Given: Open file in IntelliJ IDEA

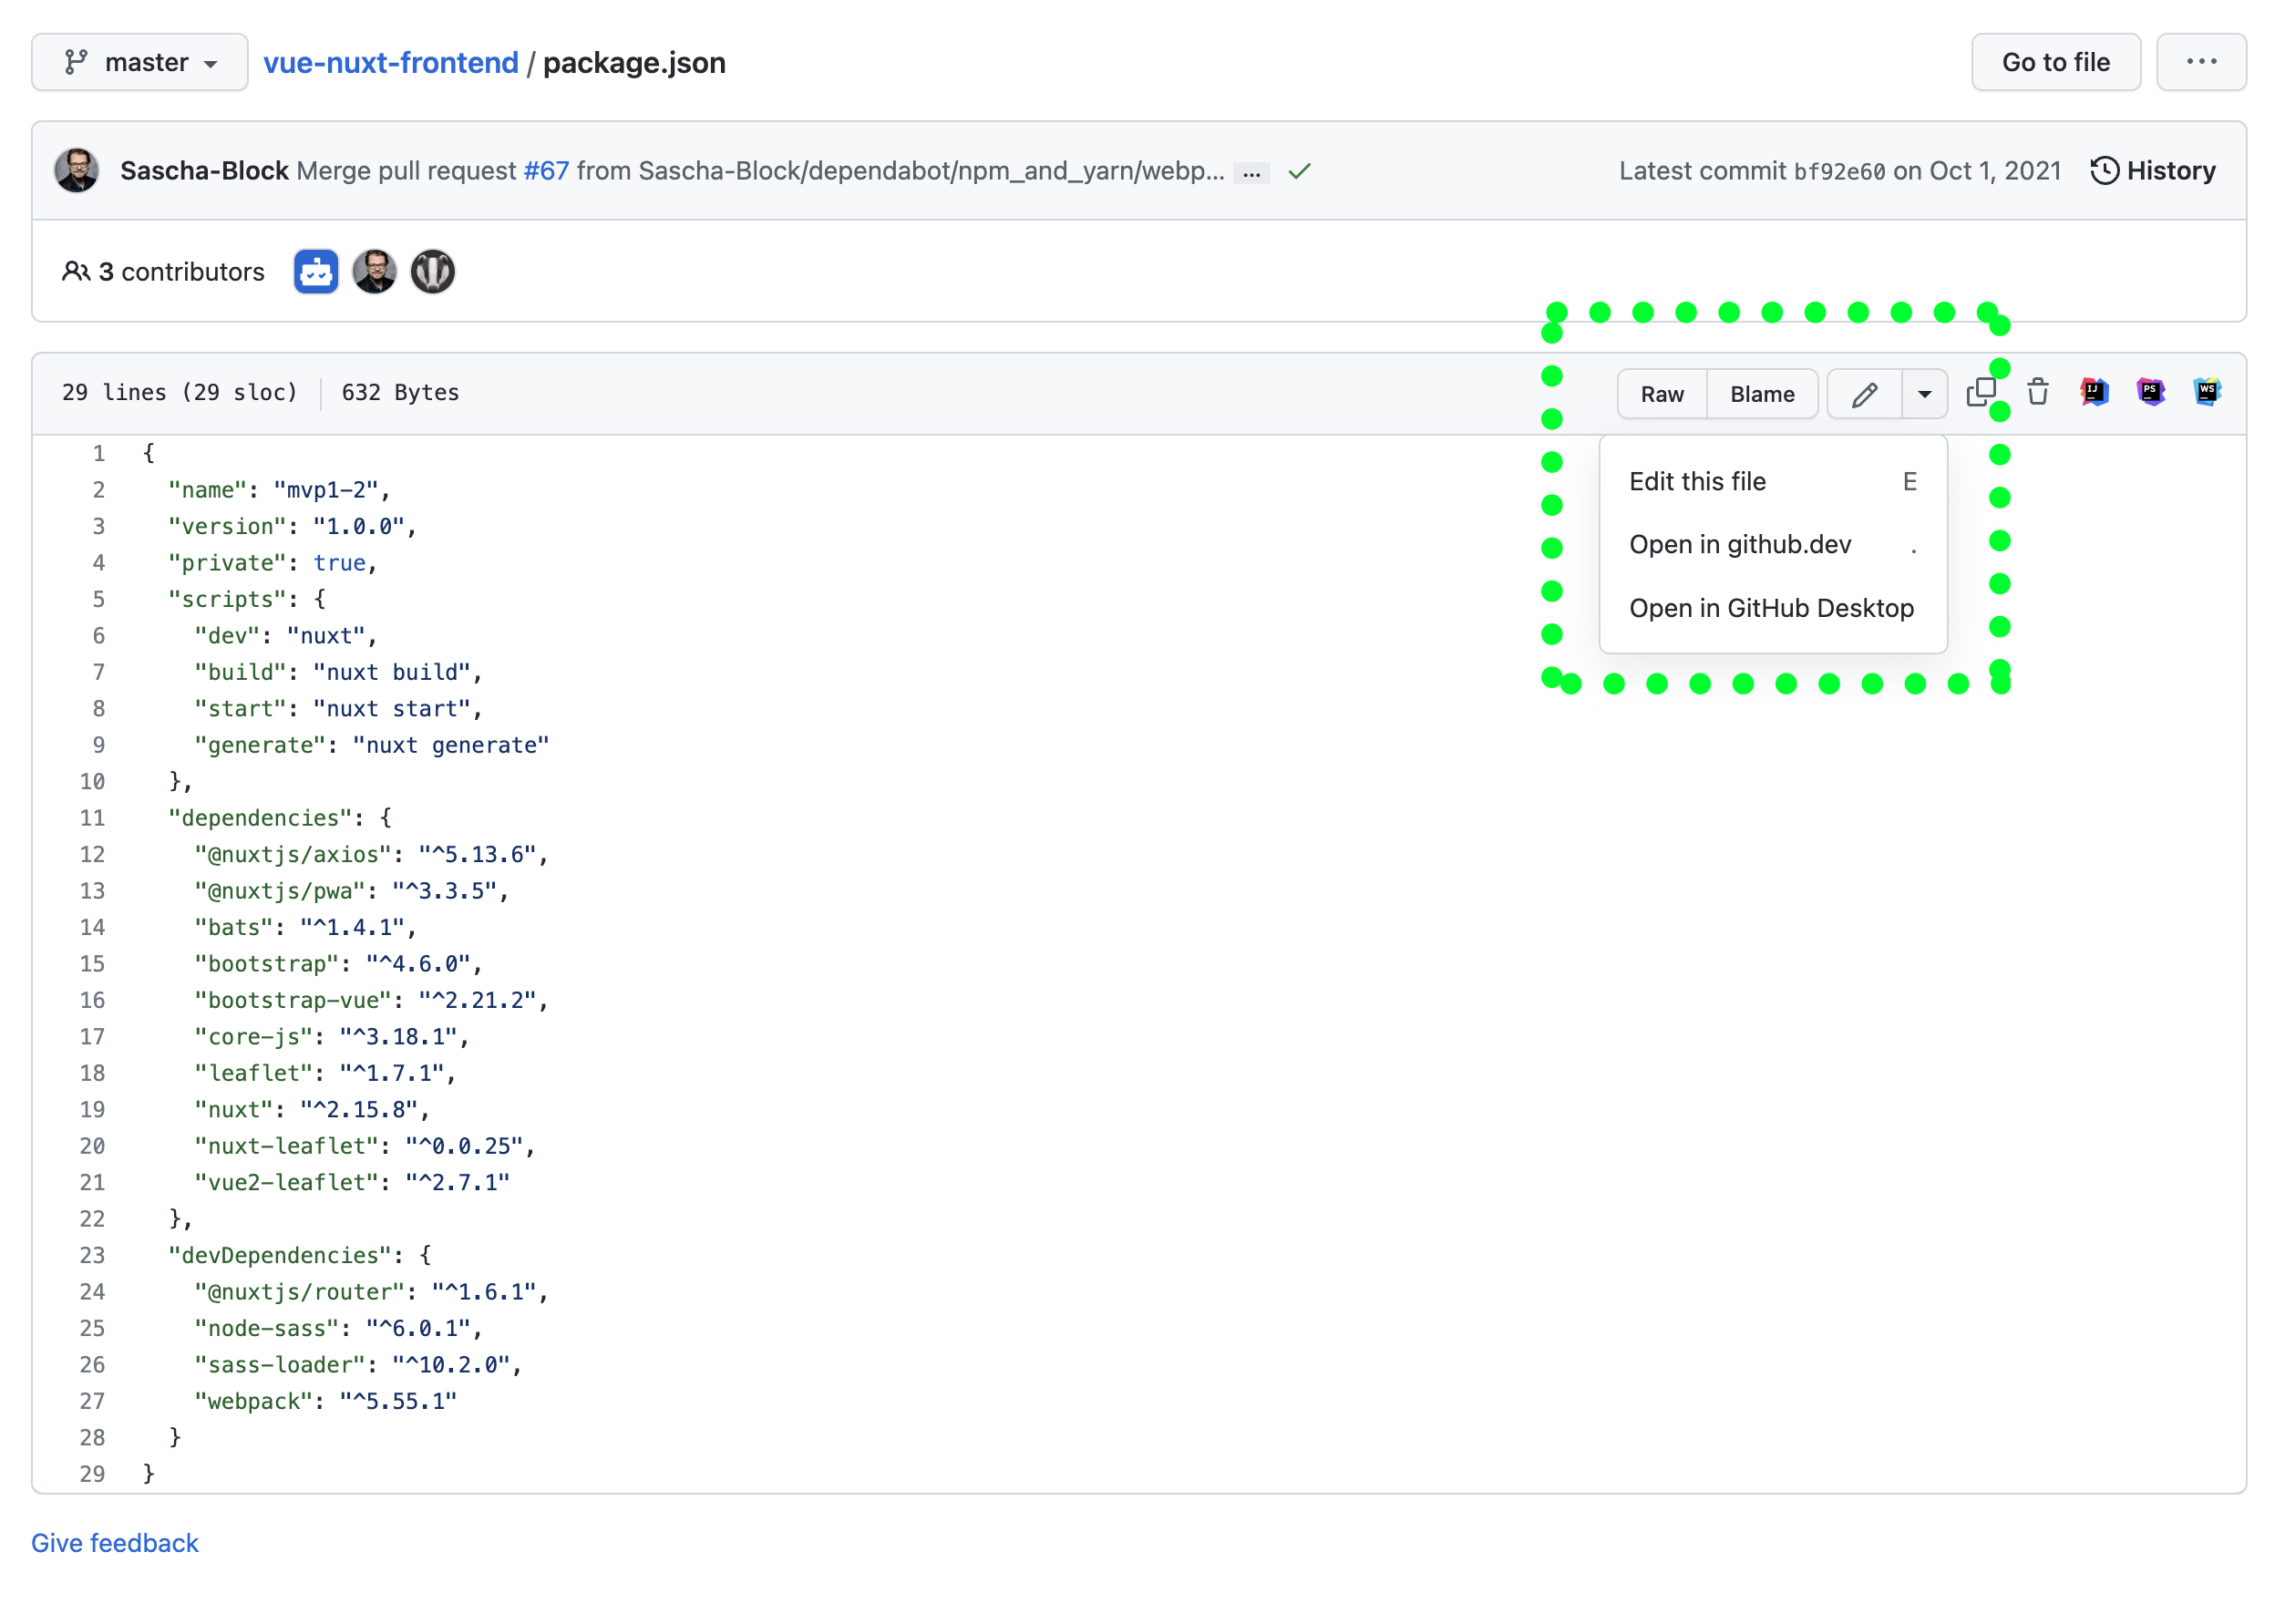Looking at the screenshot, I should [2094, 392].
